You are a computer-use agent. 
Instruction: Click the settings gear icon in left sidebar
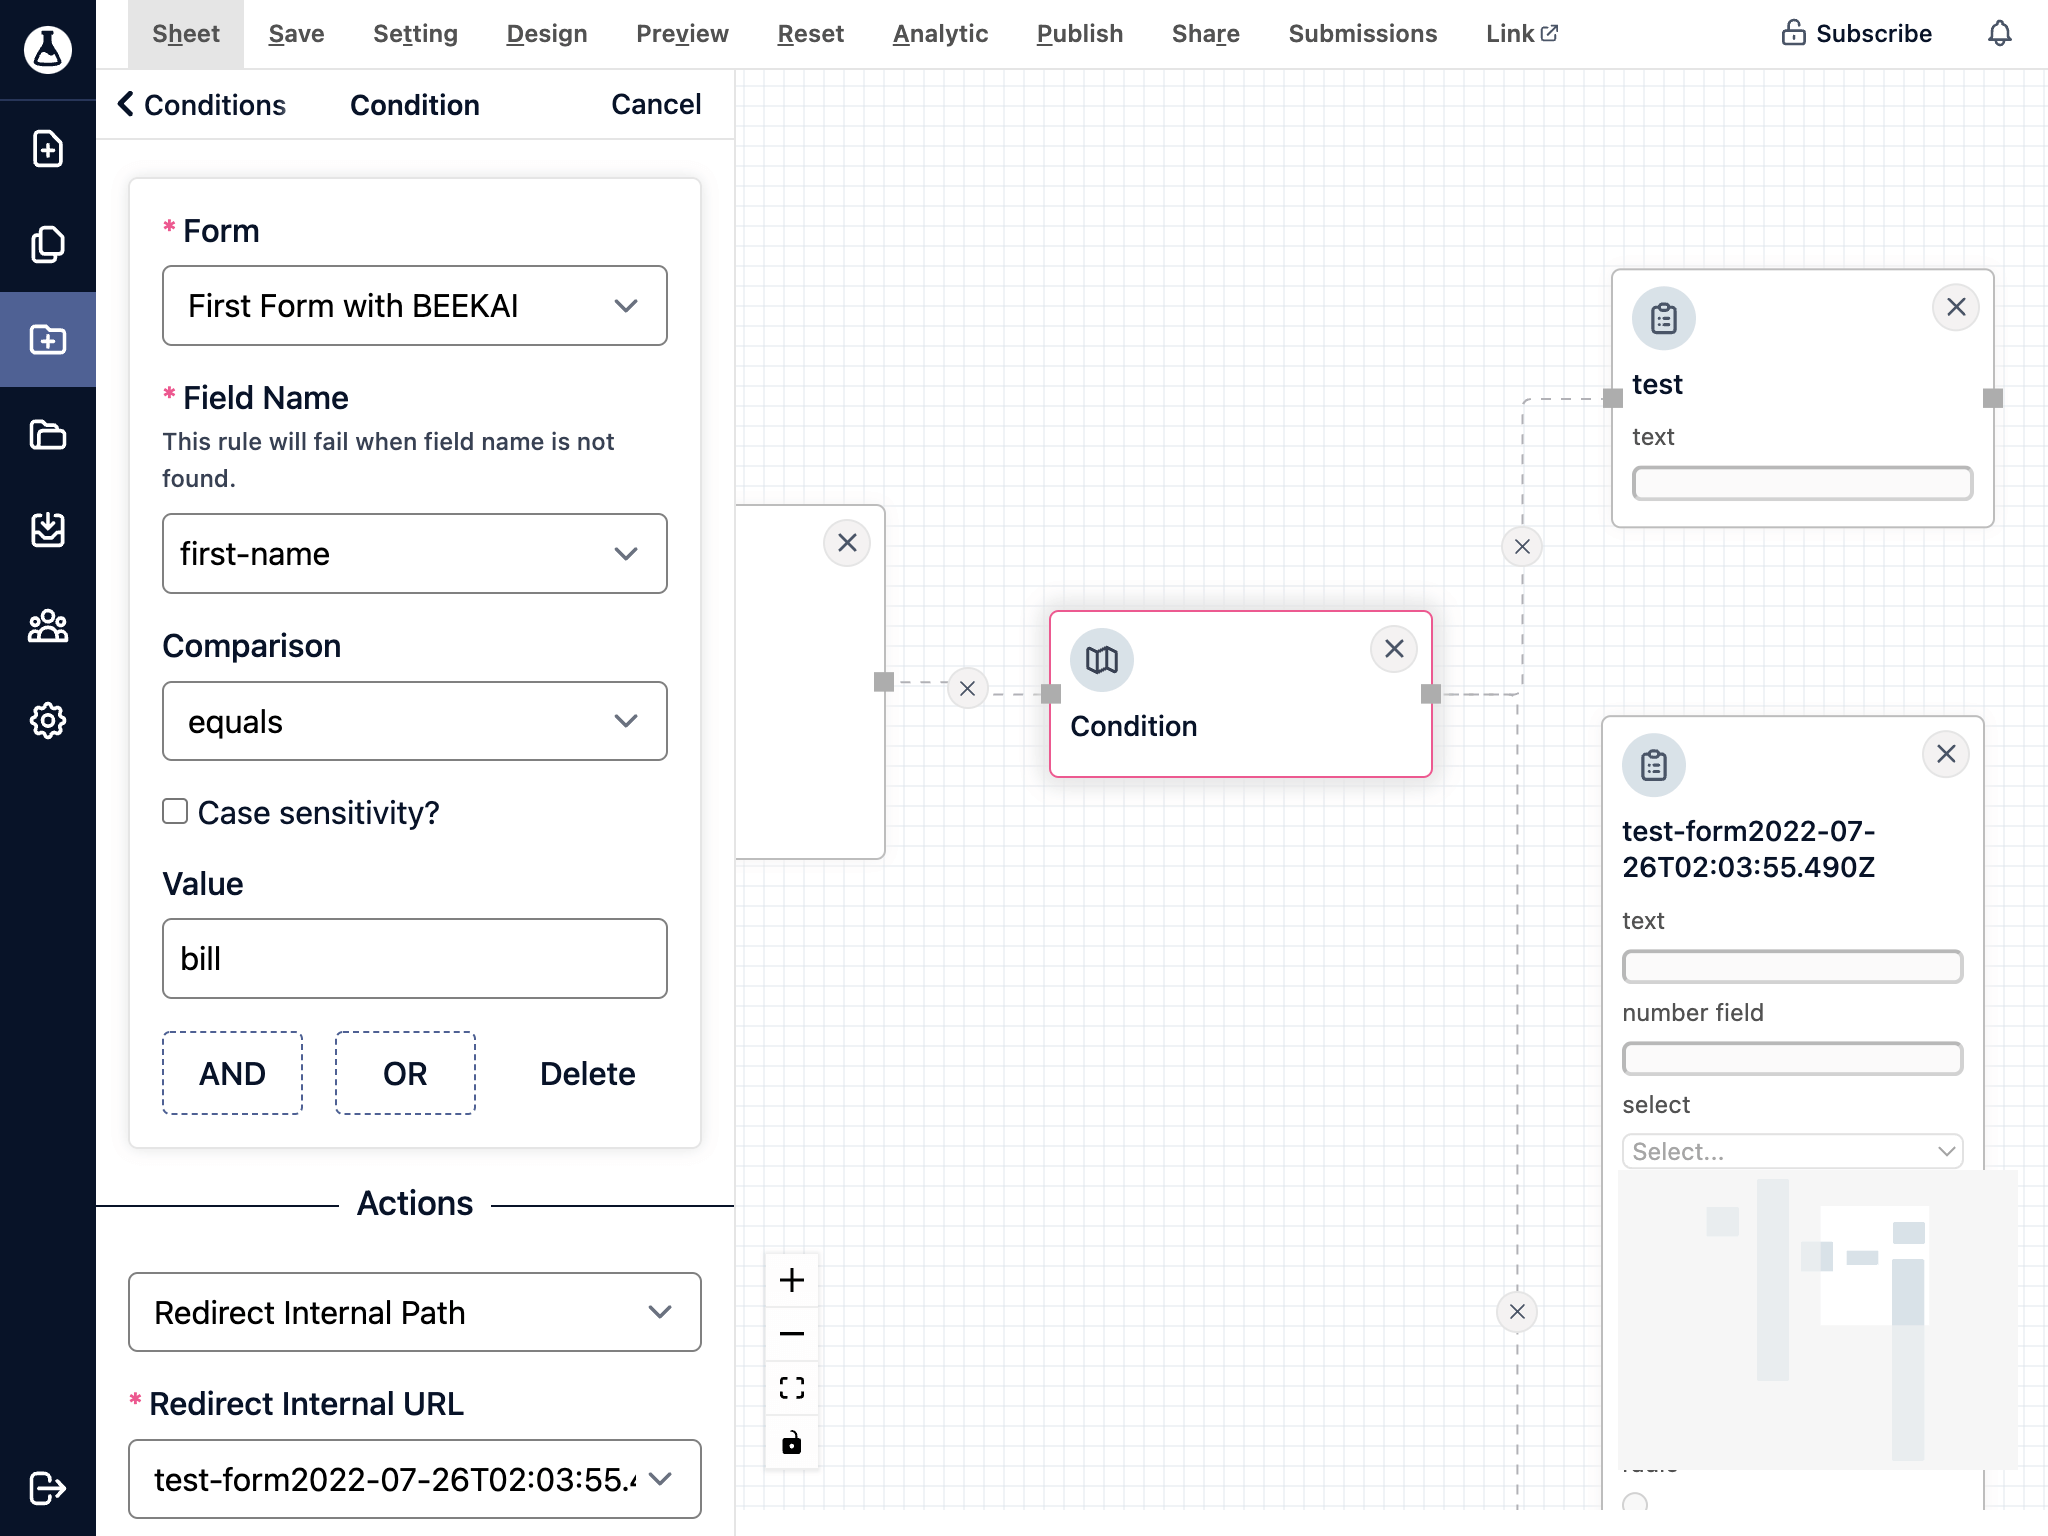point(47,720)
